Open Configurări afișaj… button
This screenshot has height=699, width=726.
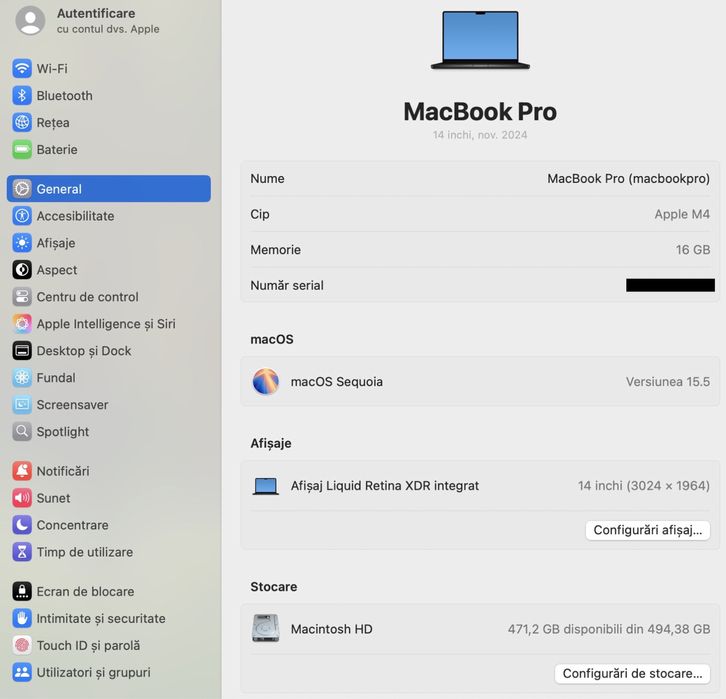pos(648,530)
